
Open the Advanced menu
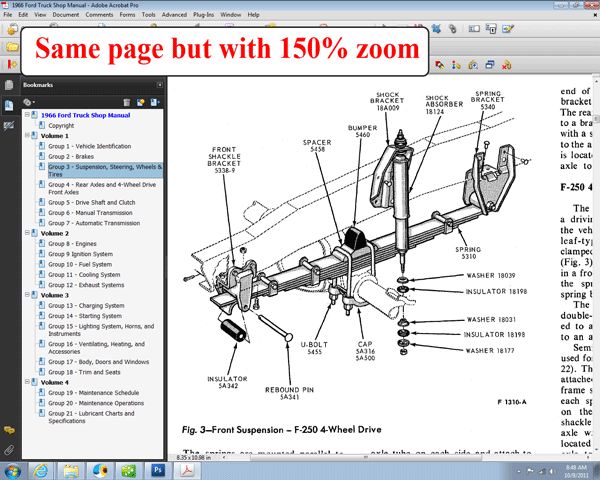pyautogui.click(x=174, y=15)
